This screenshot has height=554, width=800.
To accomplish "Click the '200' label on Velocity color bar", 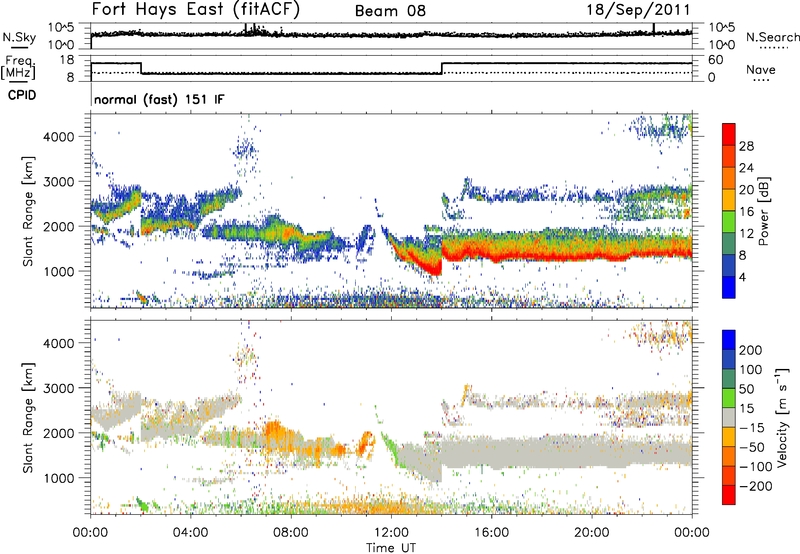I will coord(751,350).
